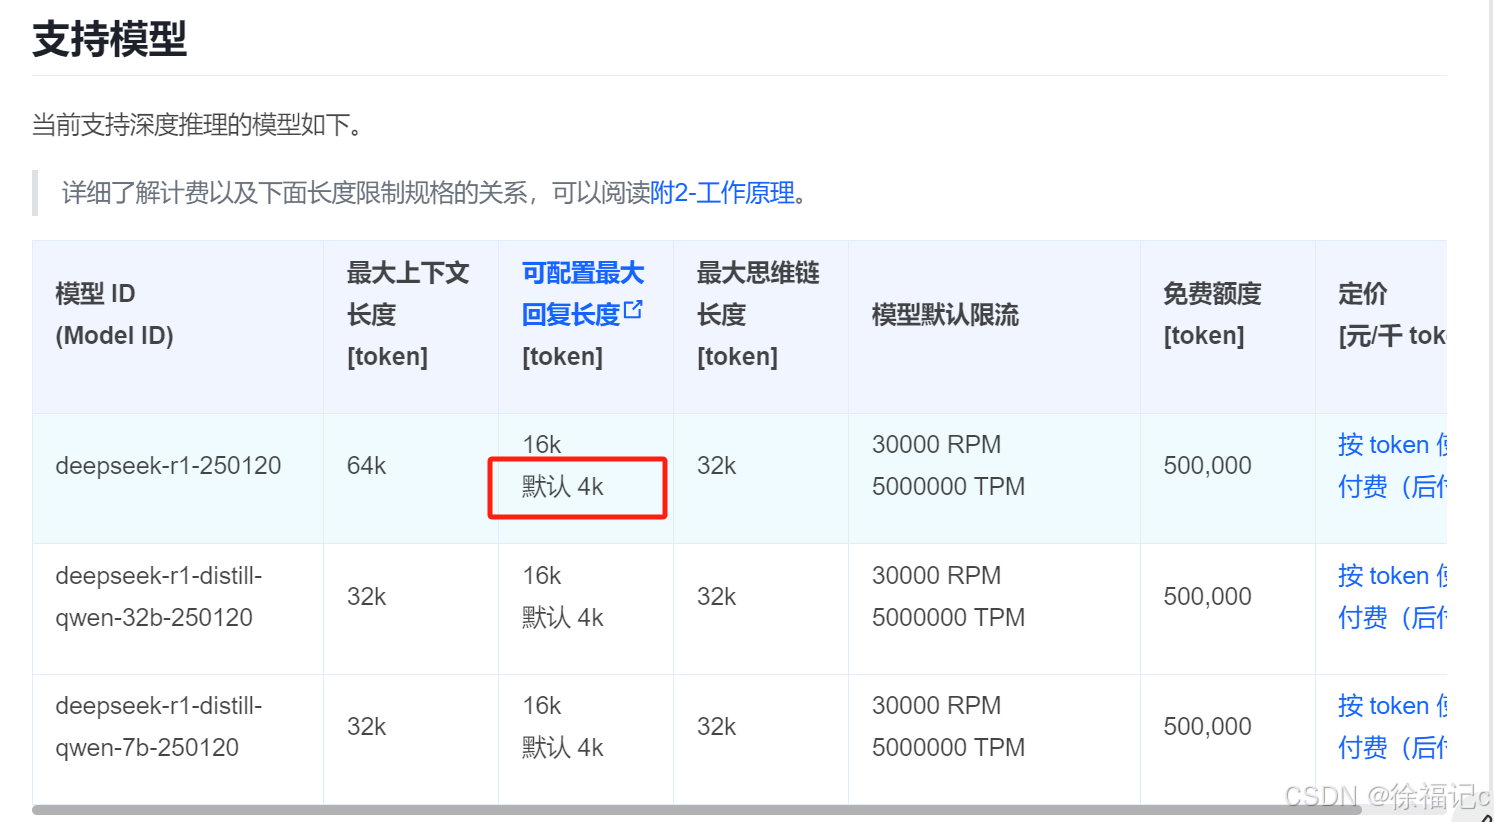Select the 支持模型 heading

(x=110, y=39)
